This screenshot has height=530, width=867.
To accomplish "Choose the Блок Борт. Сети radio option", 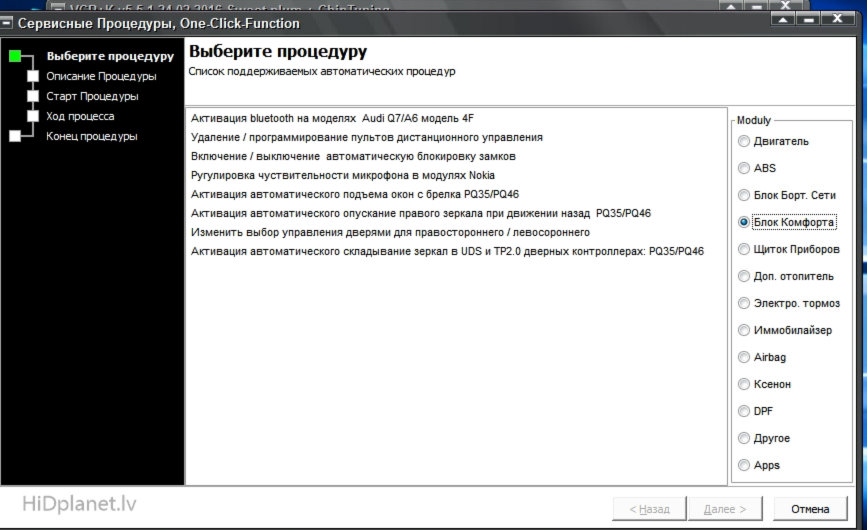I will (x=744, y=195).
